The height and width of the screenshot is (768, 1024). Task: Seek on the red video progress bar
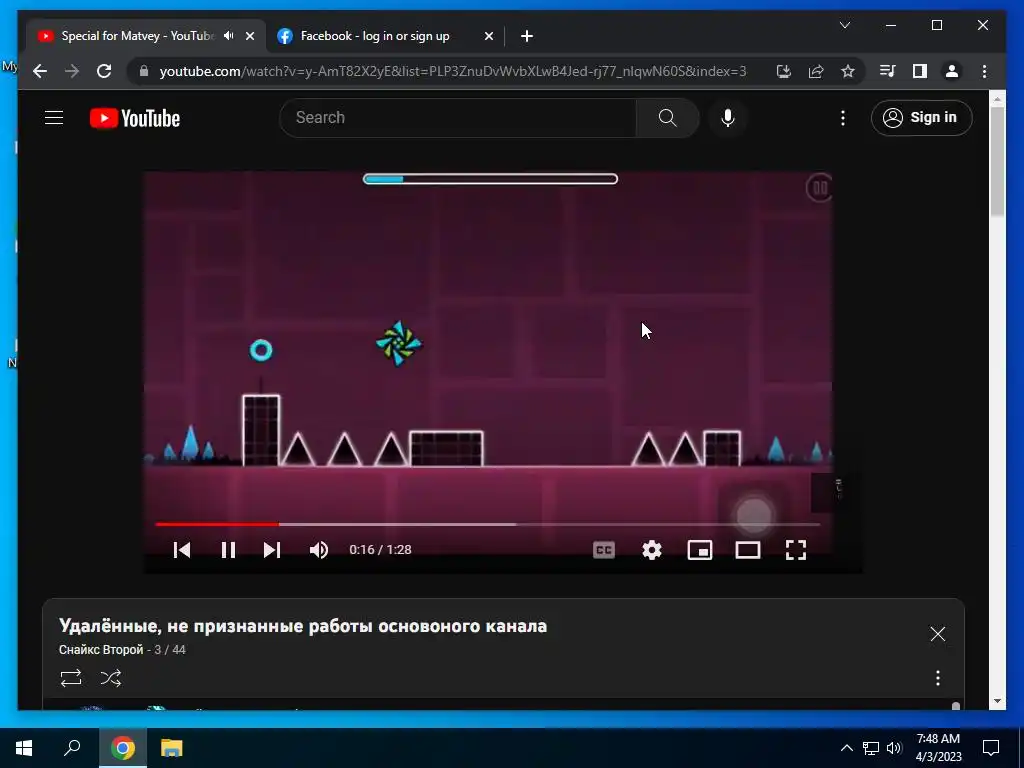488,524
